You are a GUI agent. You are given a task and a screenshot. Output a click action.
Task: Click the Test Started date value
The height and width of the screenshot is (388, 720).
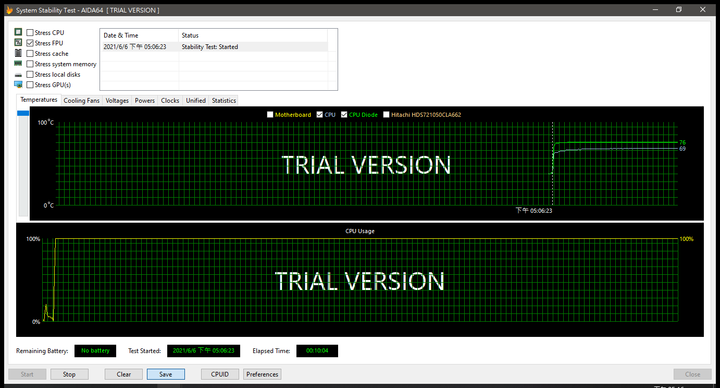[203, 351]
